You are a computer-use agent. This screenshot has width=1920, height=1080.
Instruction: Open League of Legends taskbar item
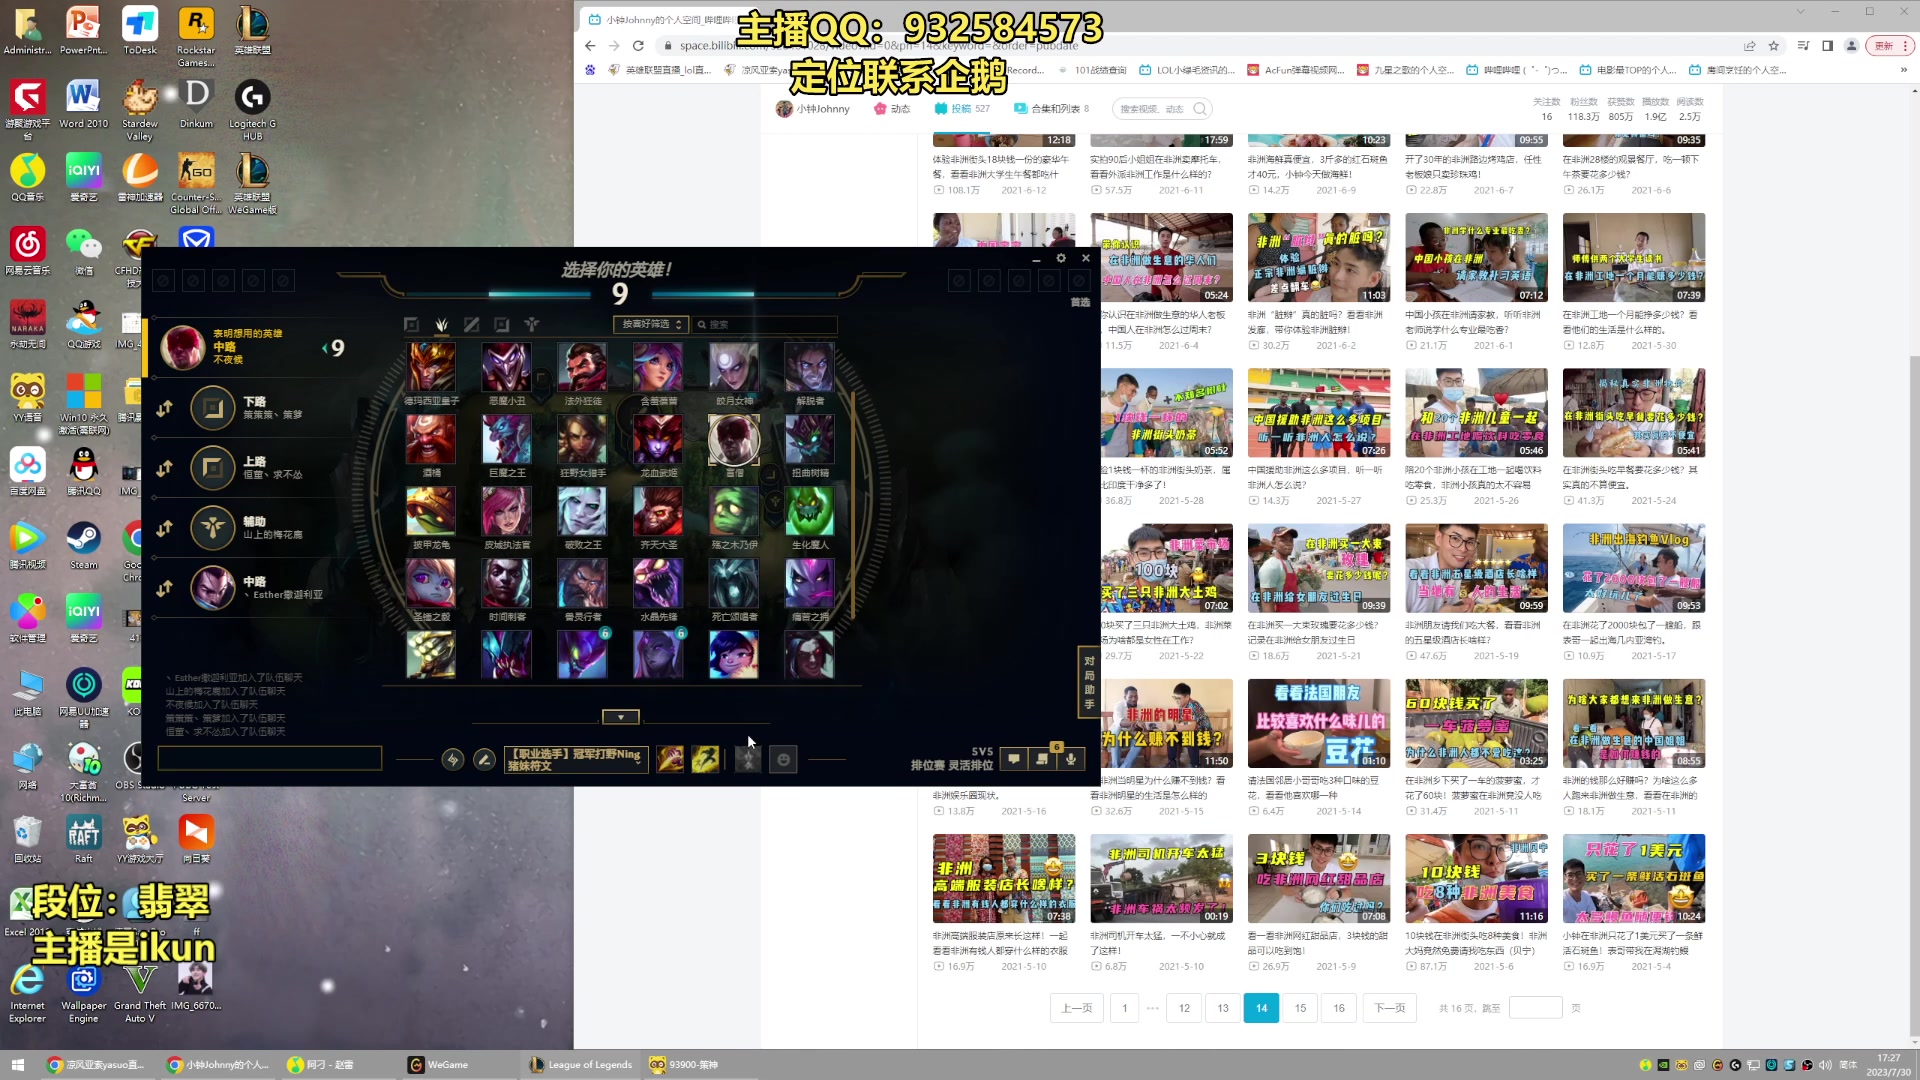tap(580, 1065)
